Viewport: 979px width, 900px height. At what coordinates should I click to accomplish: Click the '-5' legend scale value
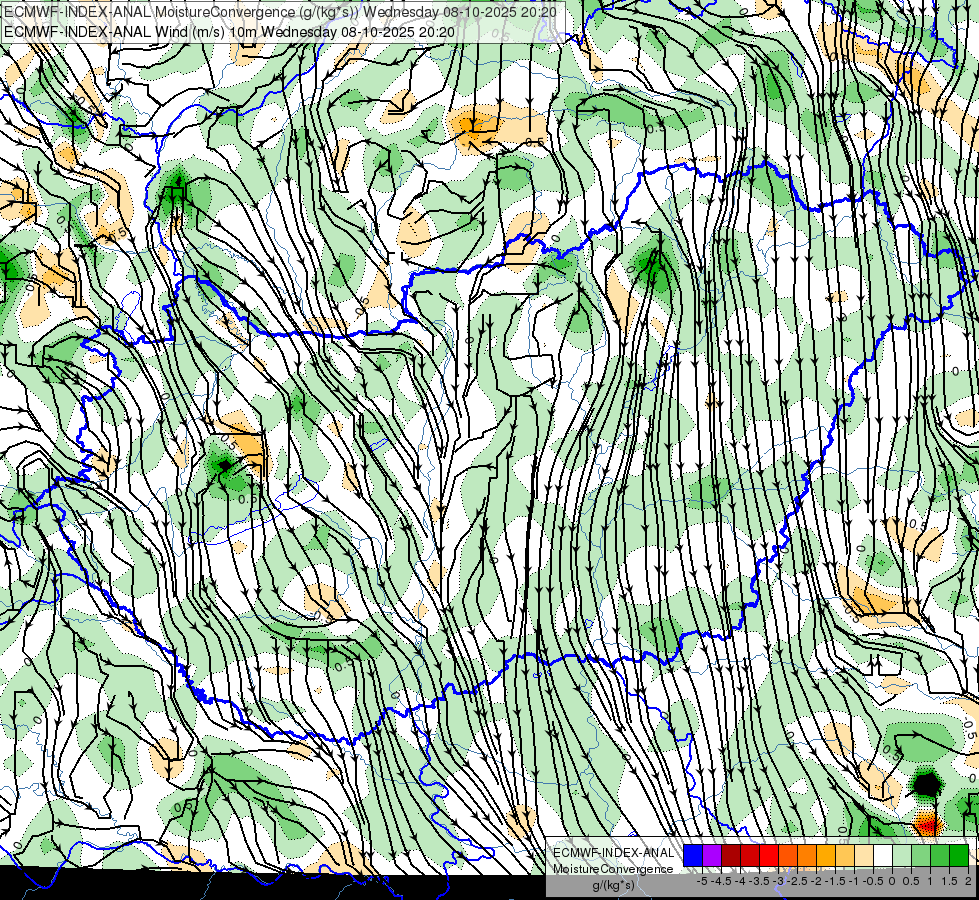point(702,881)
